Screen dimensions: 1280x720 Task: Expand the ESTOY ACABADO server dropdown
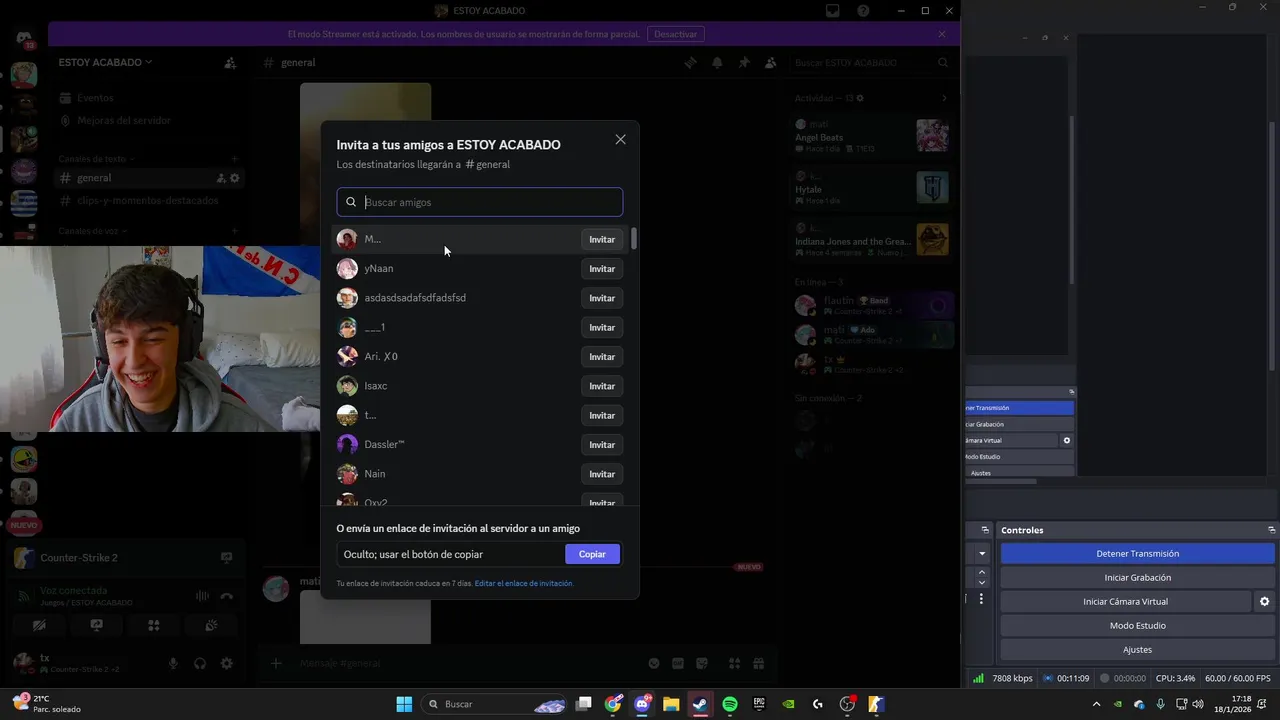tap(105, 62)
